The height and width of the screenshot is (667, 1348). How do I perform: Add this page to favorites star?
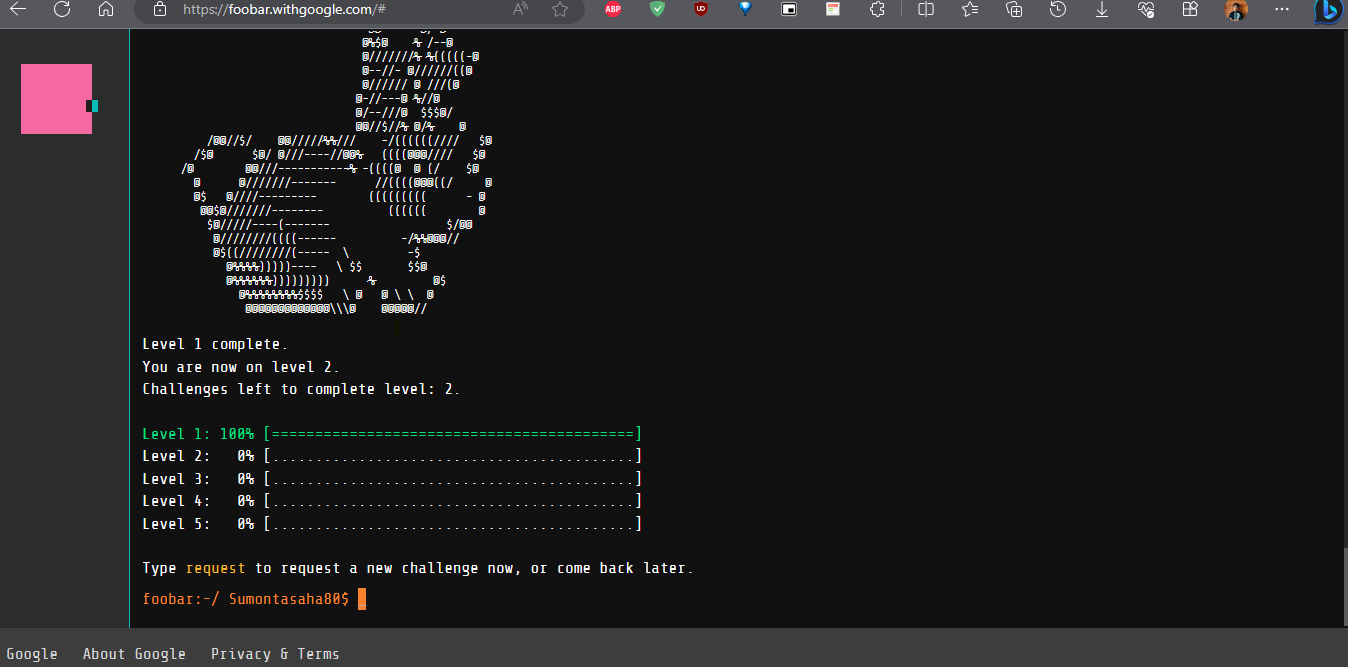[x=560, y=9]
